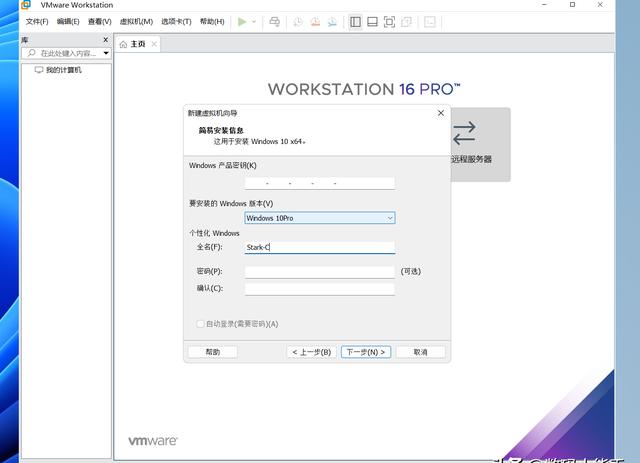
Task: Switch to the 主页 tab
Action: click(138, 44)
